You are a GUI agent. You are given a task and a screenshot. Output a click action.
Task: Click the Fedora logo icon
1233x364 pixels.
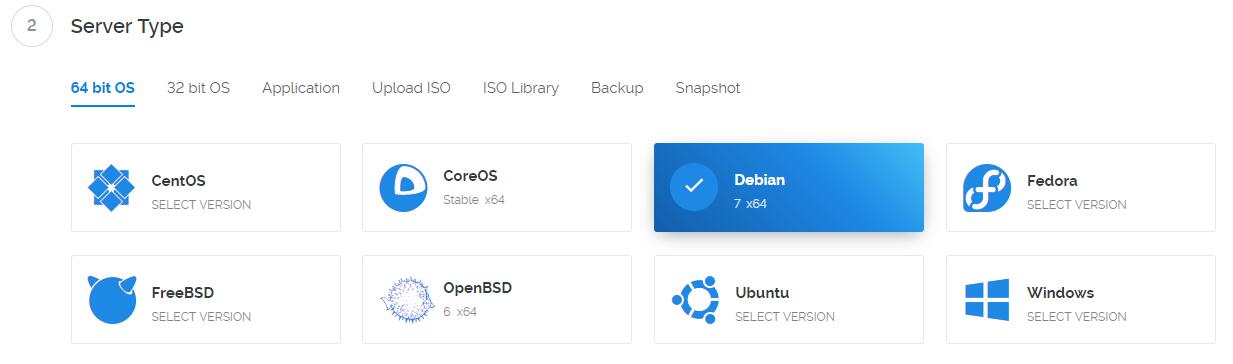(x=987, y=188)
